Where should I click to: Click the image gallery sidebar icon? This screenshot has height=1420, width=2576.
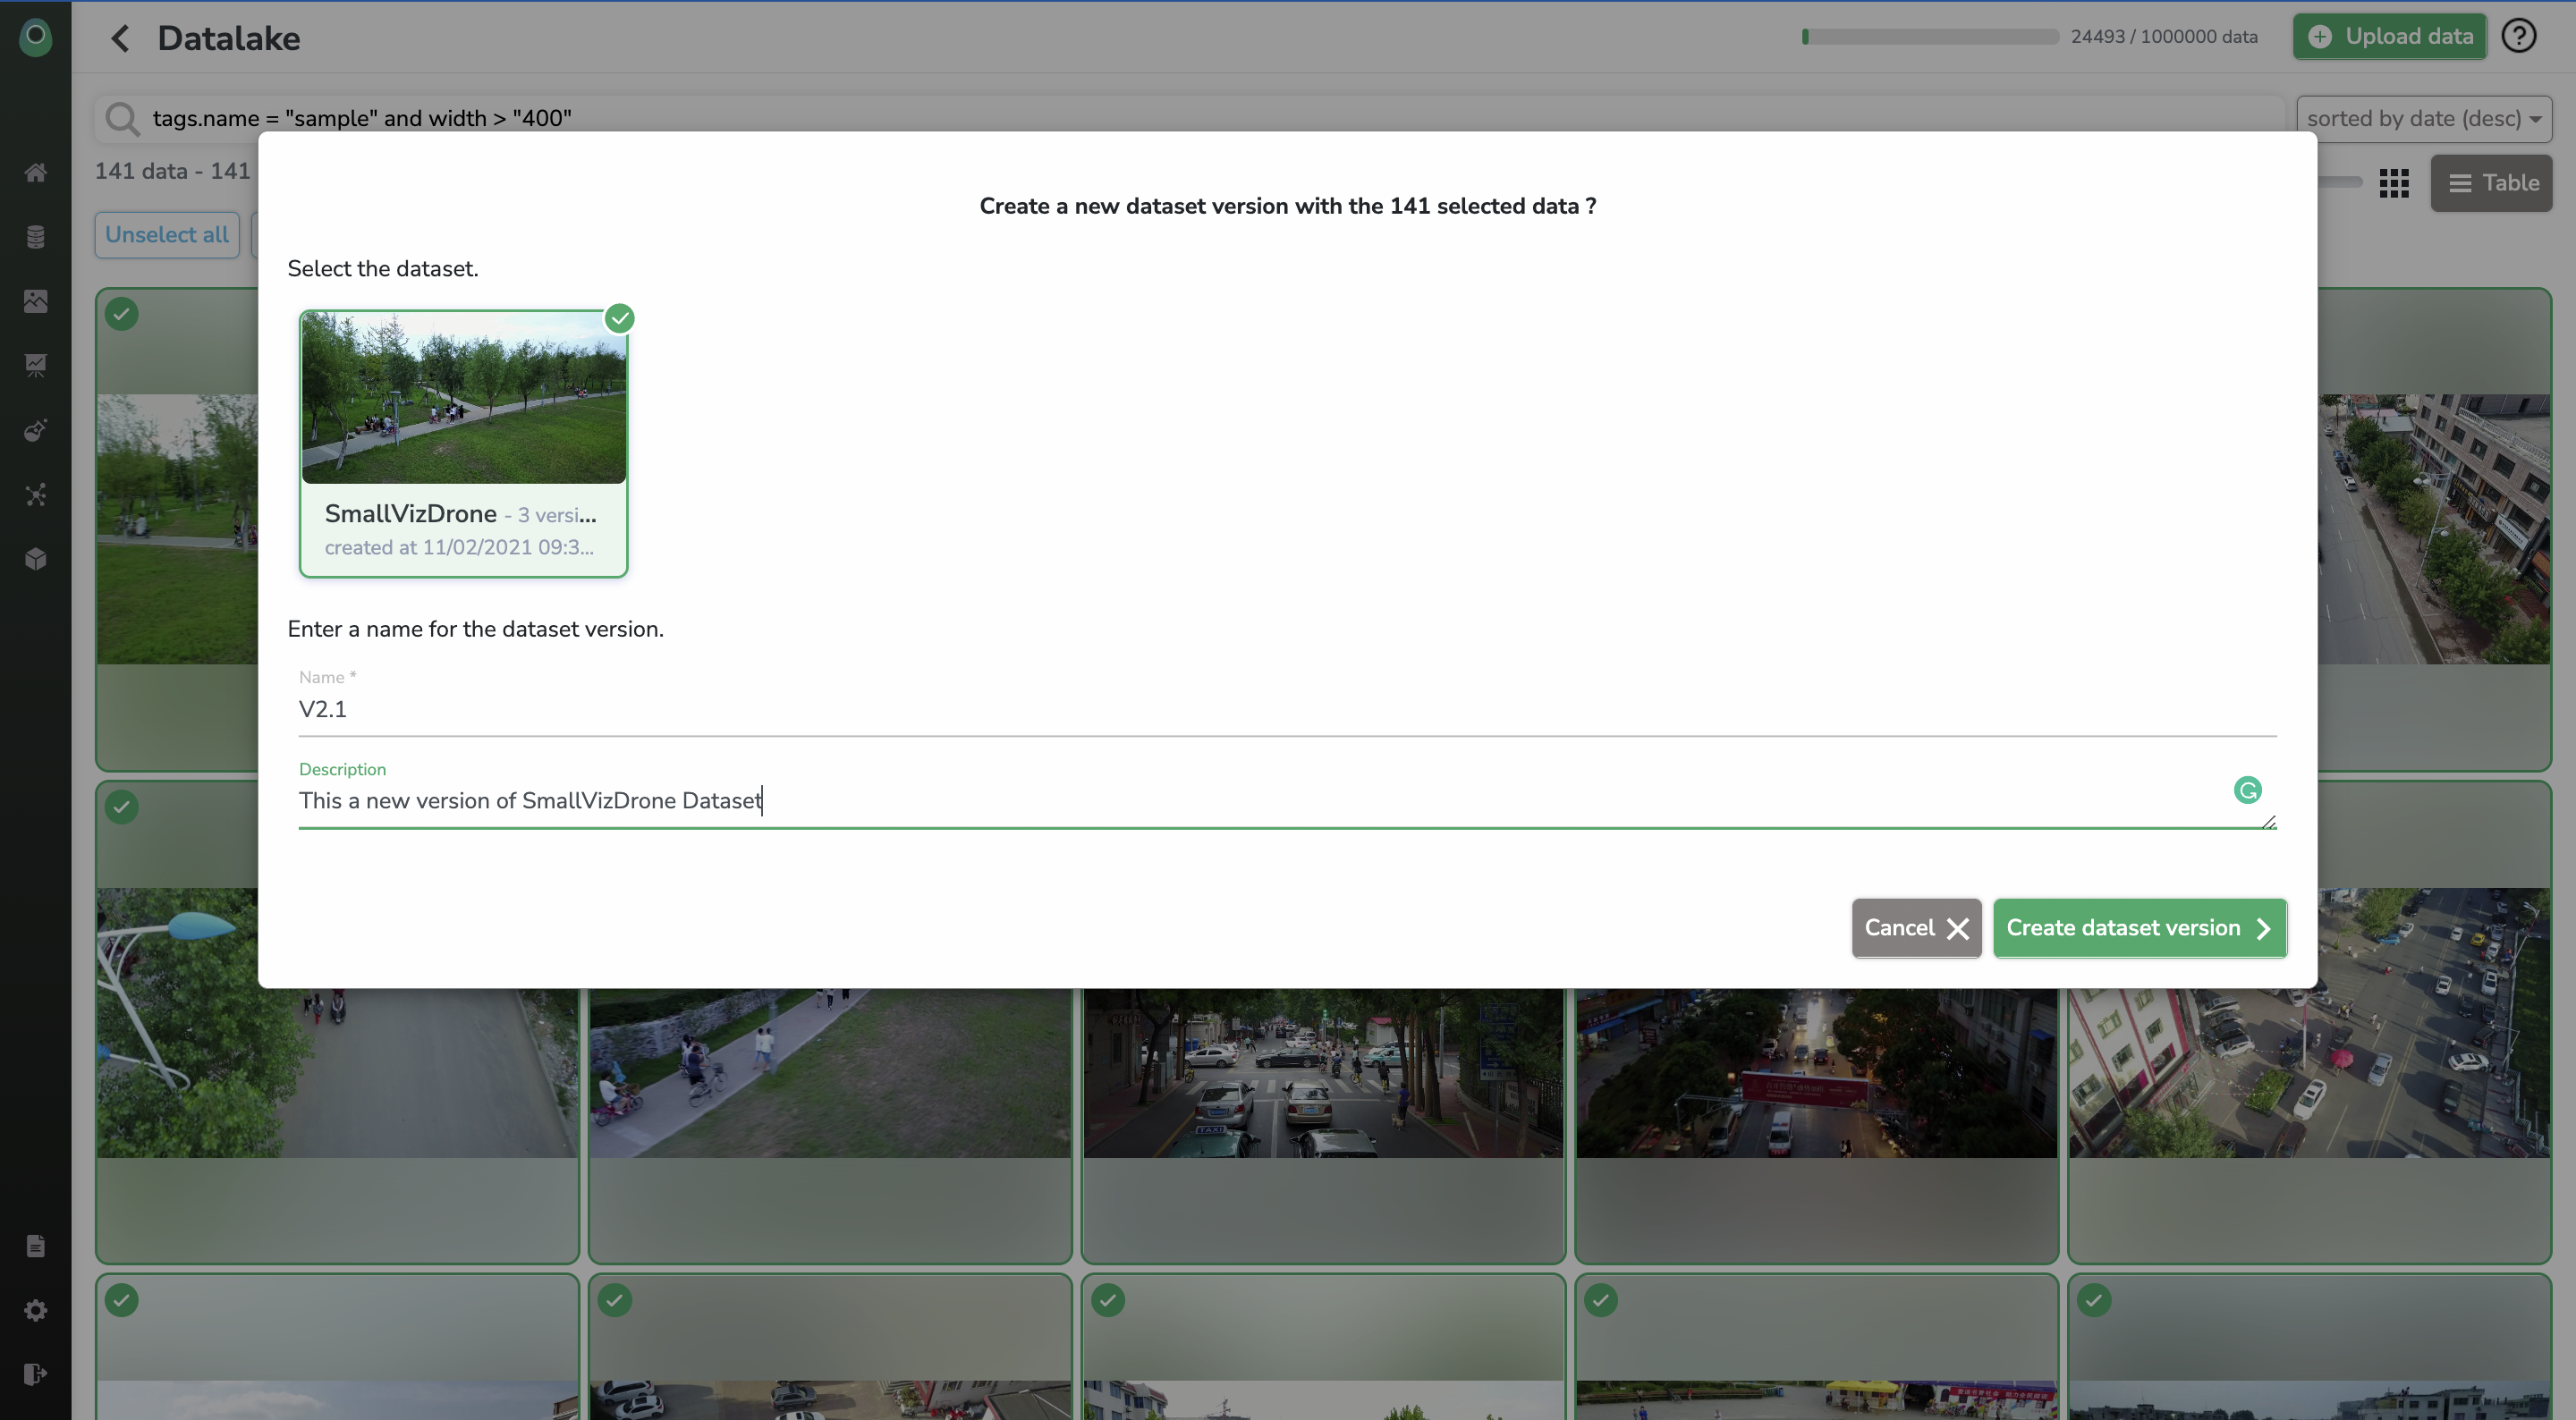pyautogui.click(x=36, y=301)
